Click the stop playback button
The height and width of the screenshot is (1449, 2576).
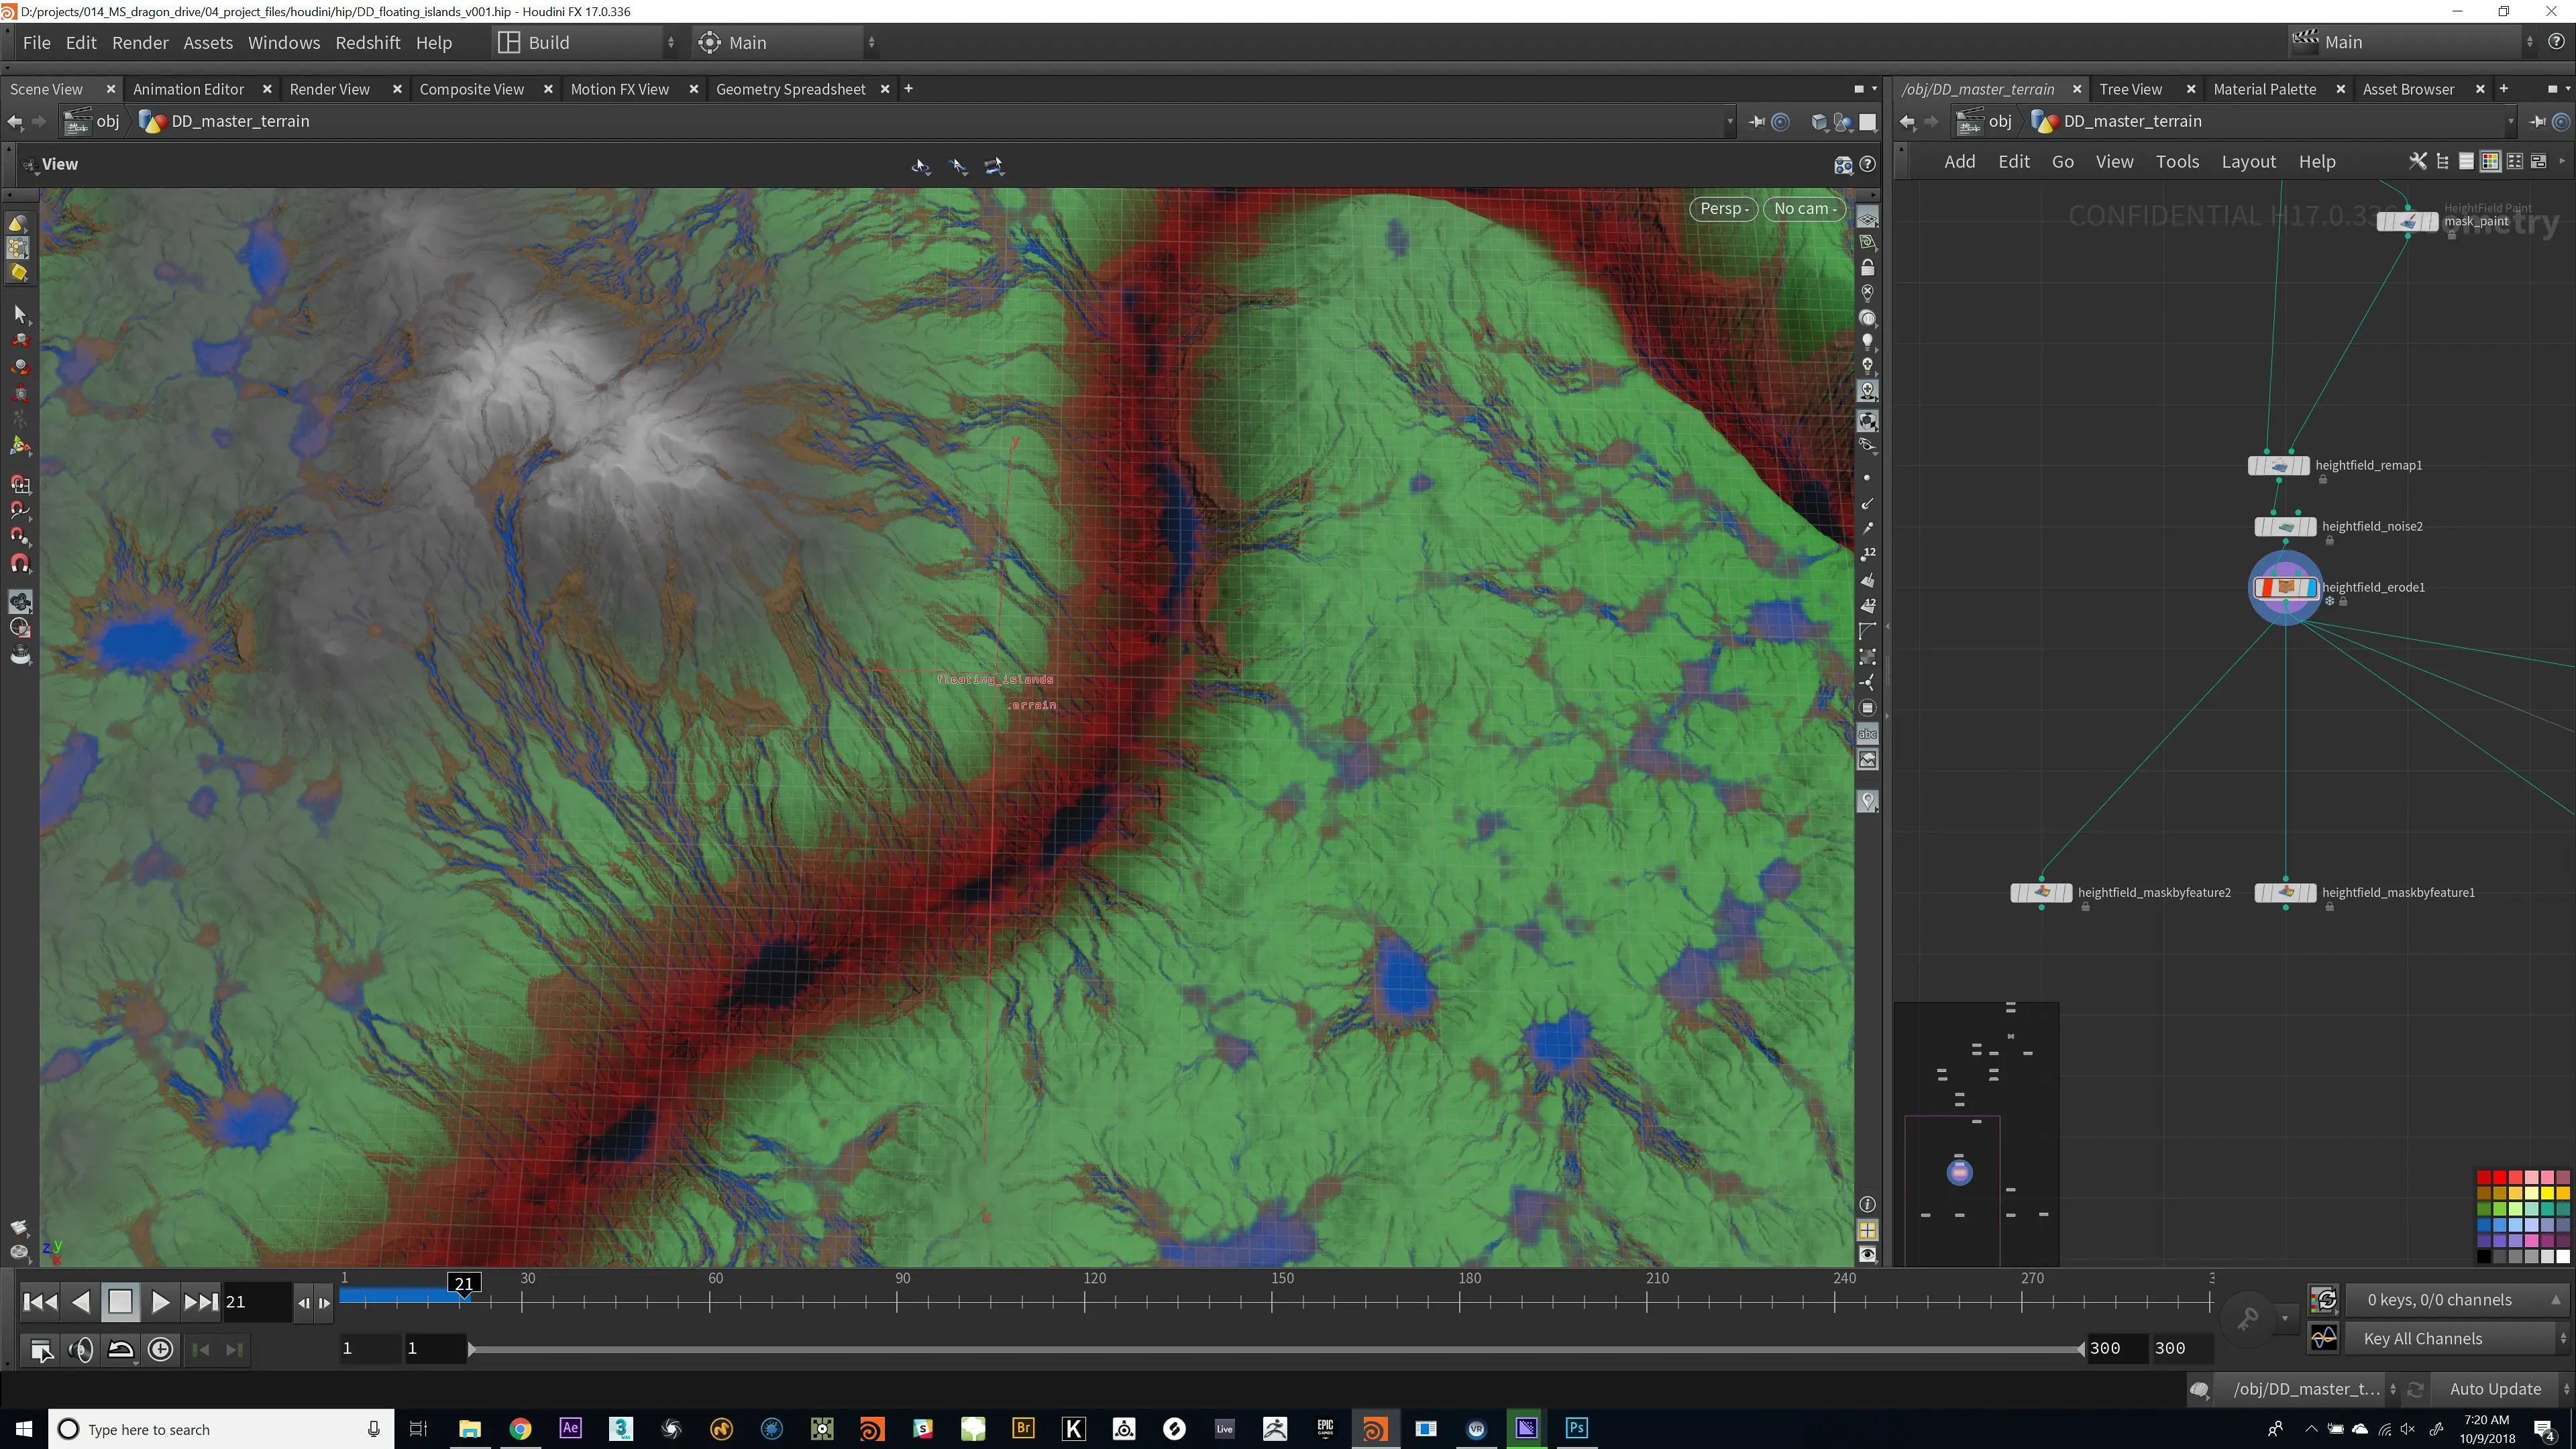point(120,1302)
